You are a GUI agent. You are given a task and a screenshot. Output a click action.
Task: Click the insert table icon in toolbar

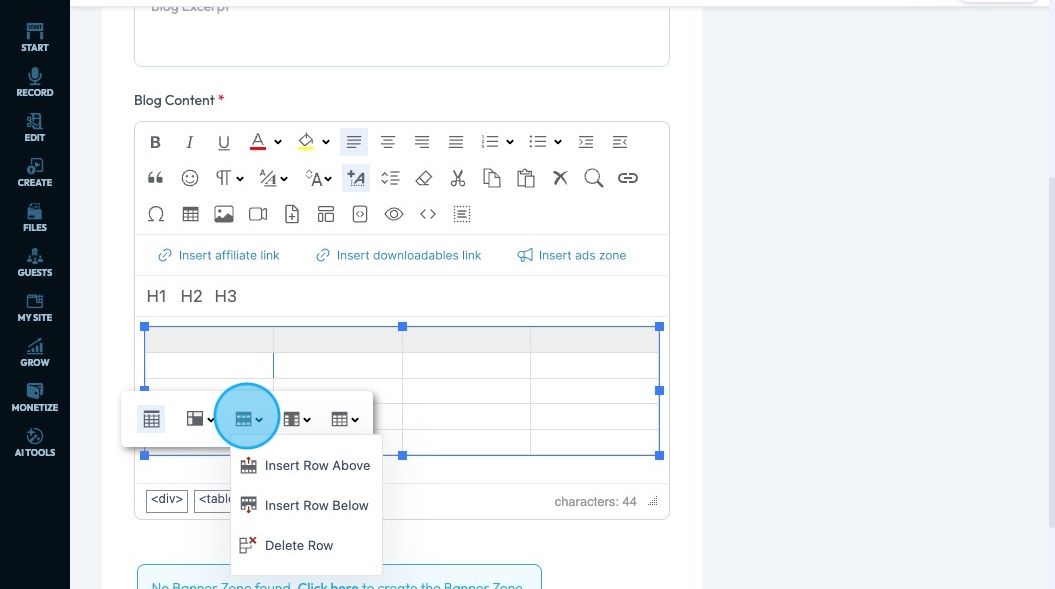point(190,214)
